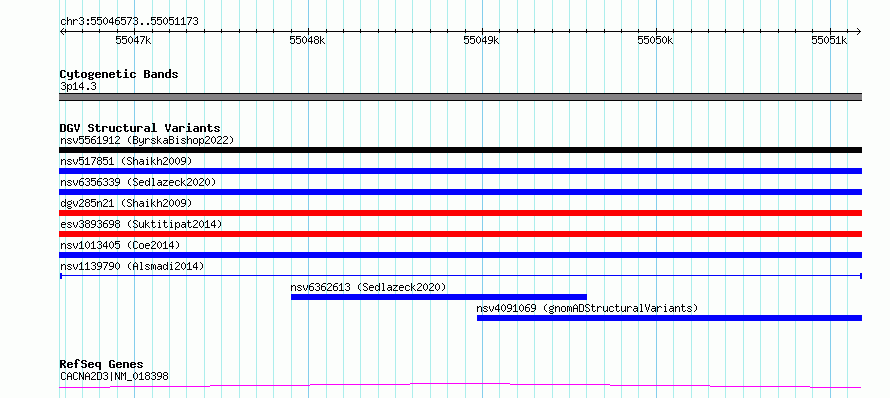Click the nsv5561912 (ByrskaBishop2022) black variant bar

click(460, 150)
